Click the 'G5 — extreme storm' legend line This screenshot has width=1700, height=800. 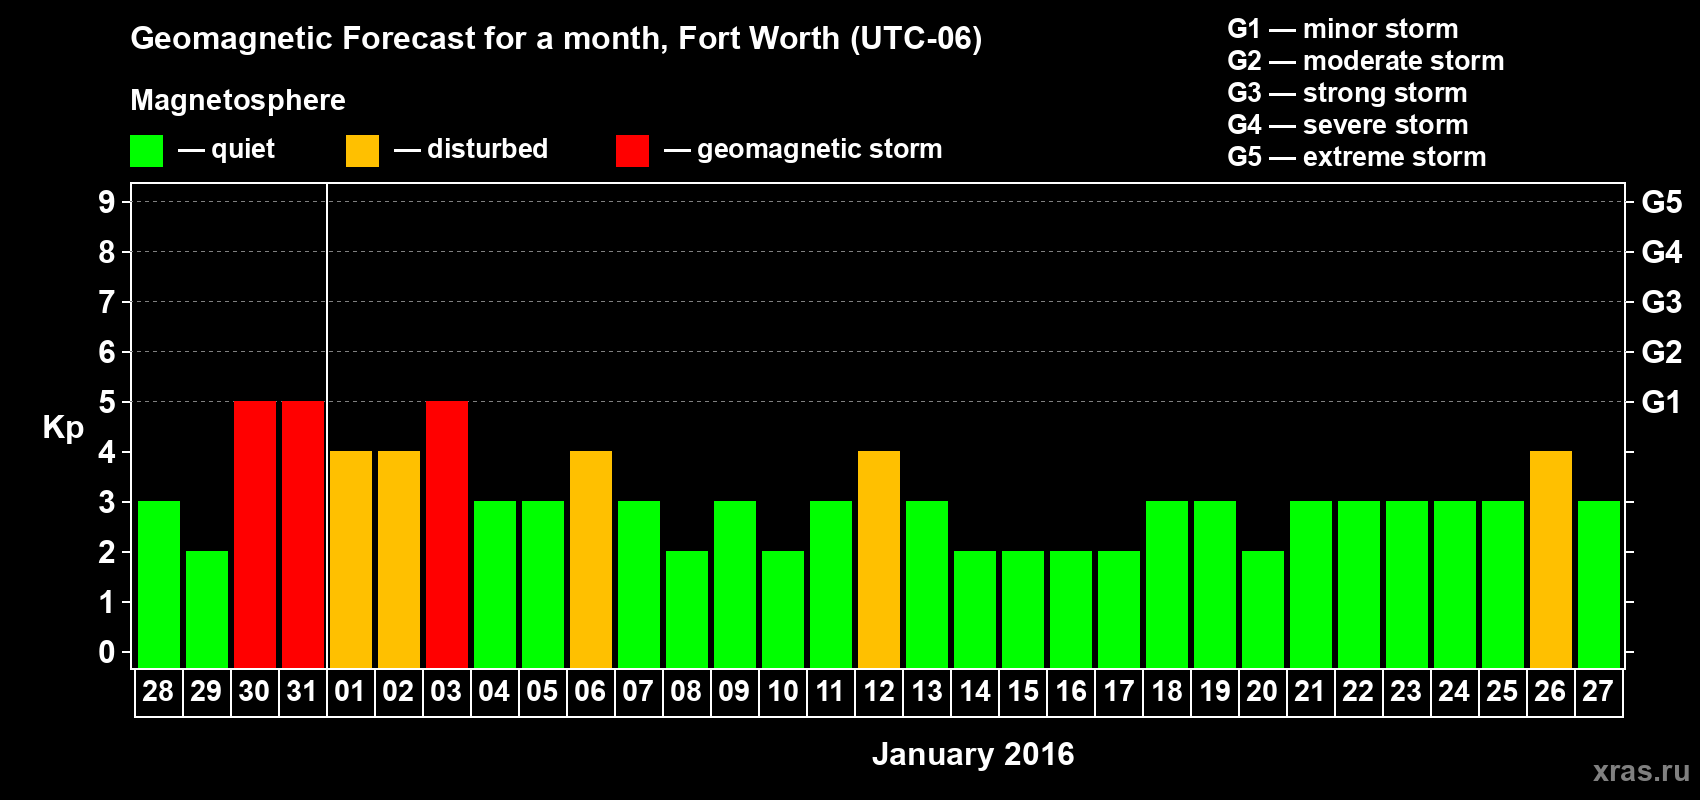pos(1357,157)
